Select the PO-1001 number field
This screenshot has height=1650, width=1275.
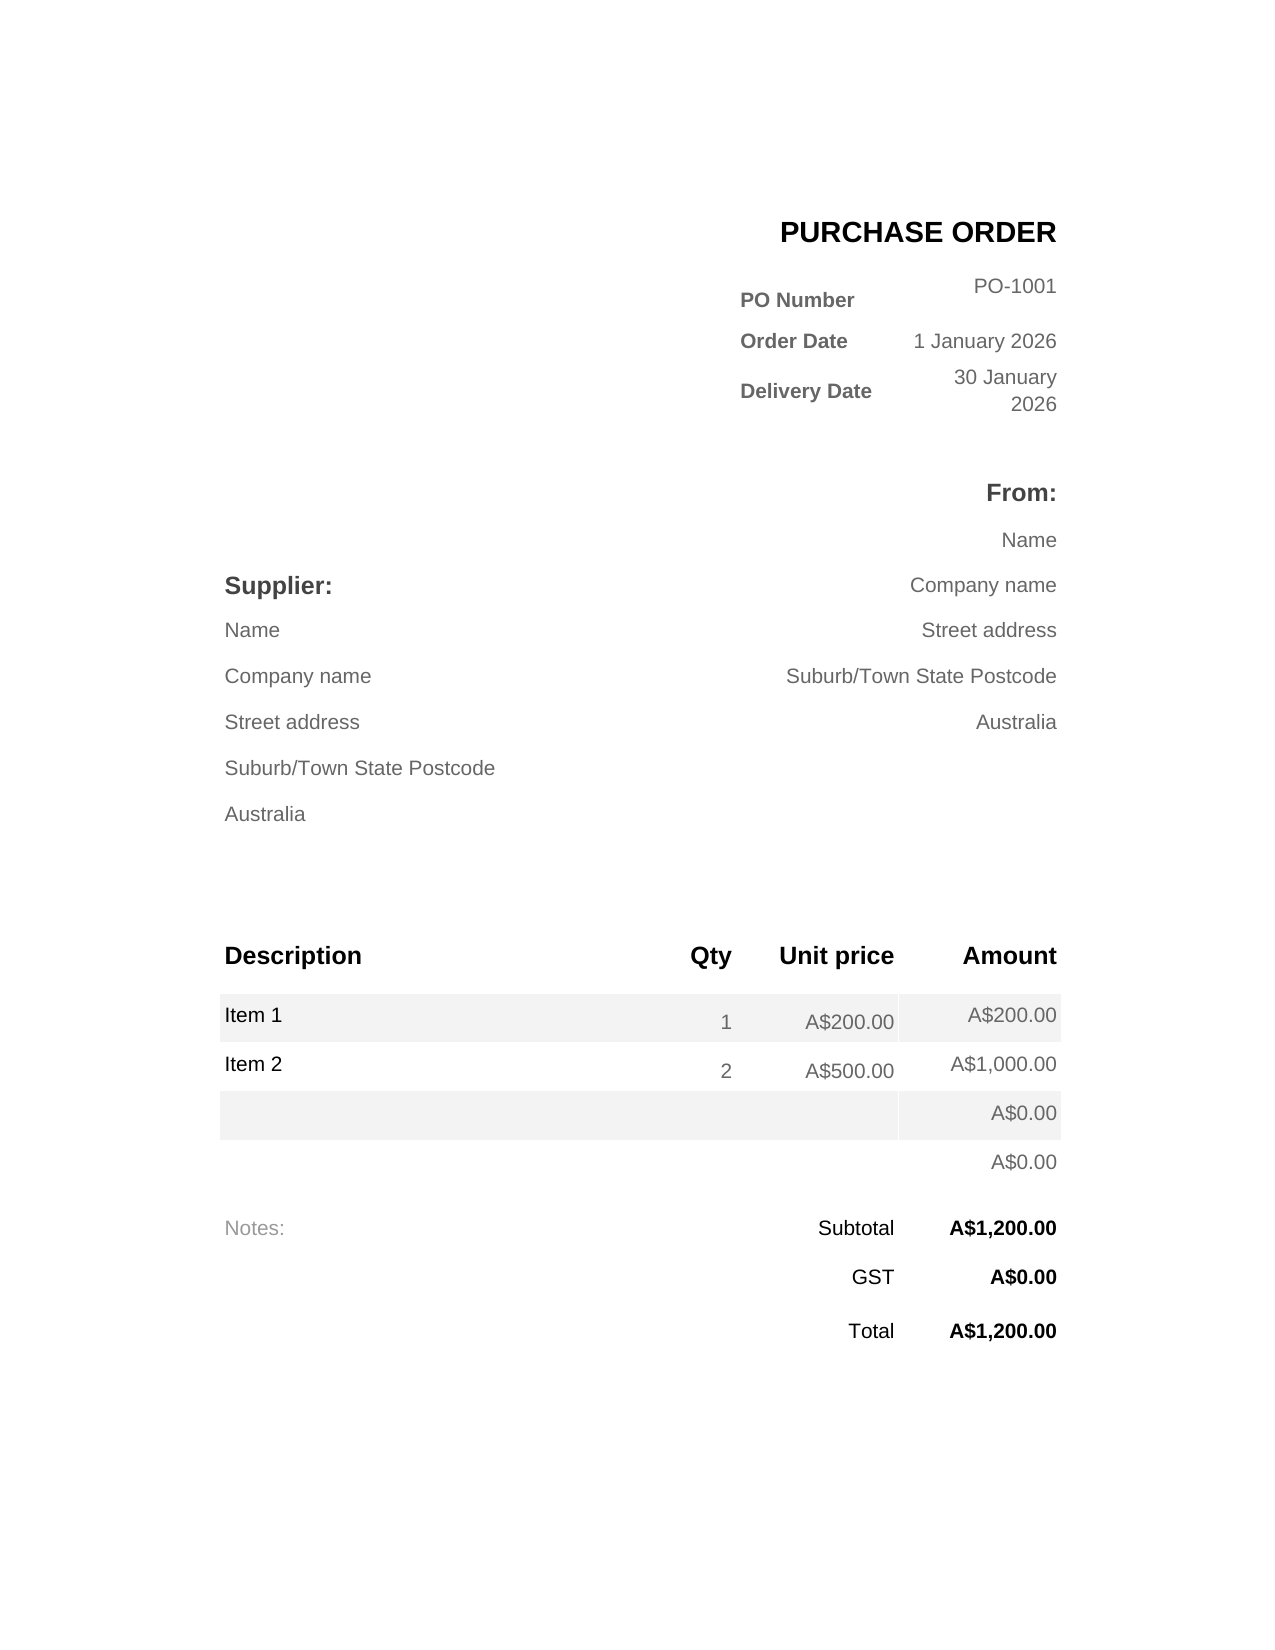(1015, 286)
